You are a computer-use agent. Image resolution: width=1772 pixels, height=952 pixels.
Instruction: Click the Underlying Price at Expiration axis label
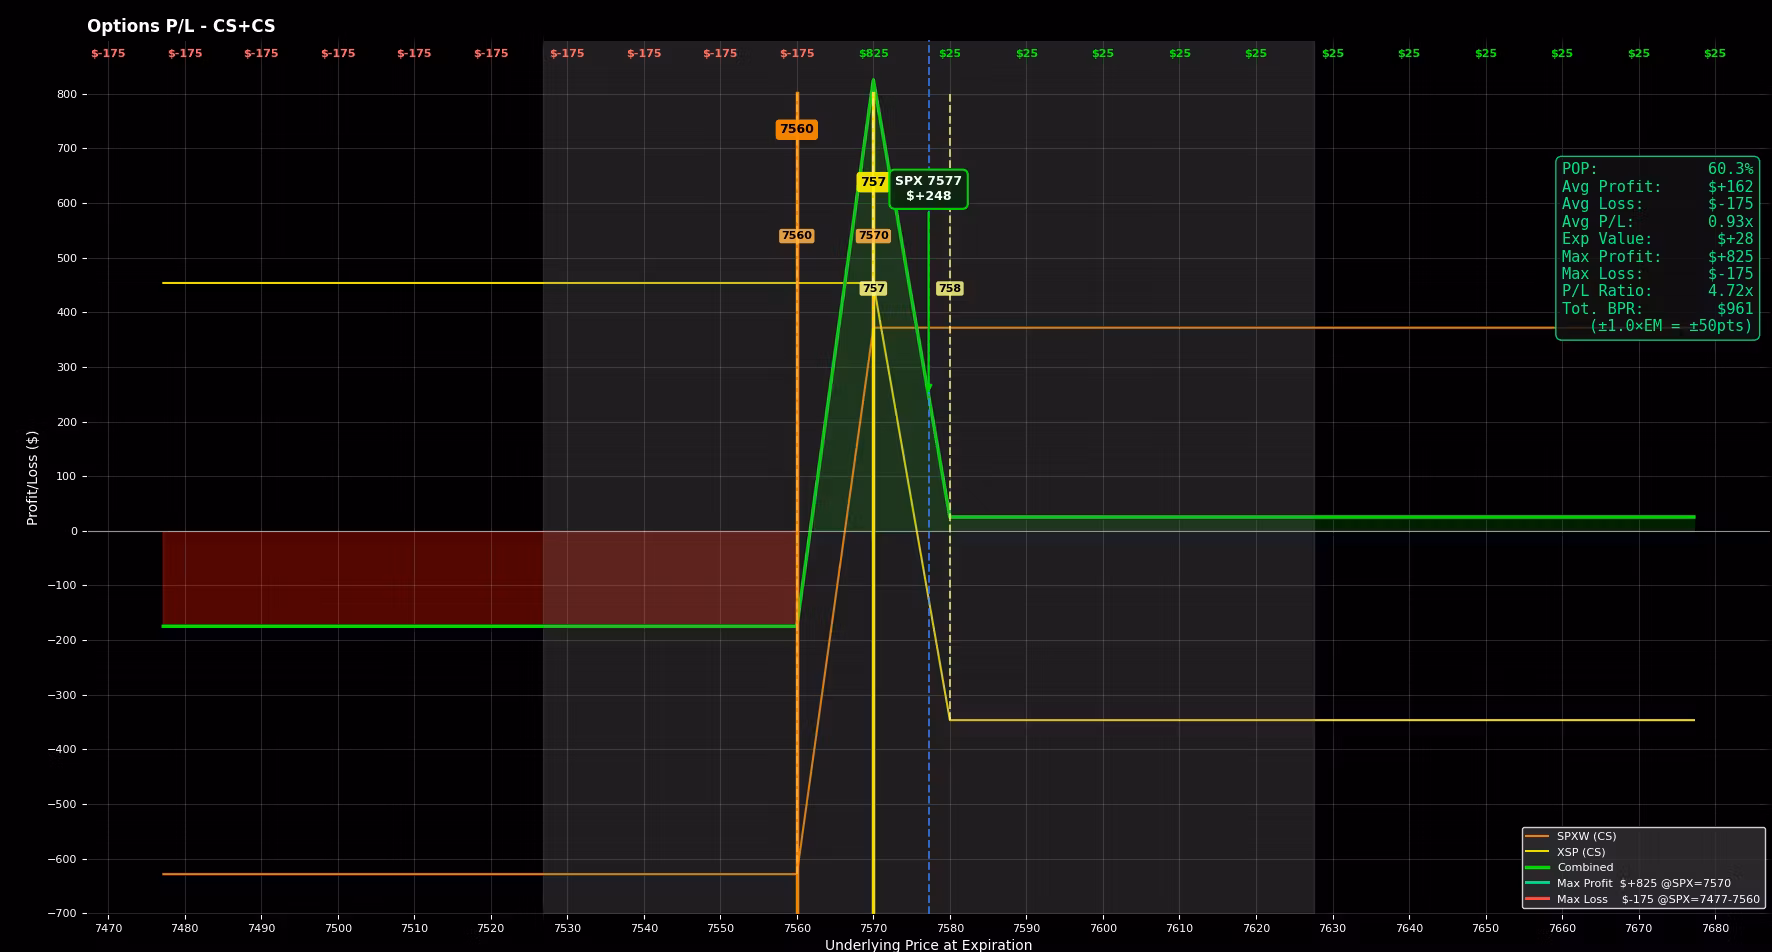[928, 944]
